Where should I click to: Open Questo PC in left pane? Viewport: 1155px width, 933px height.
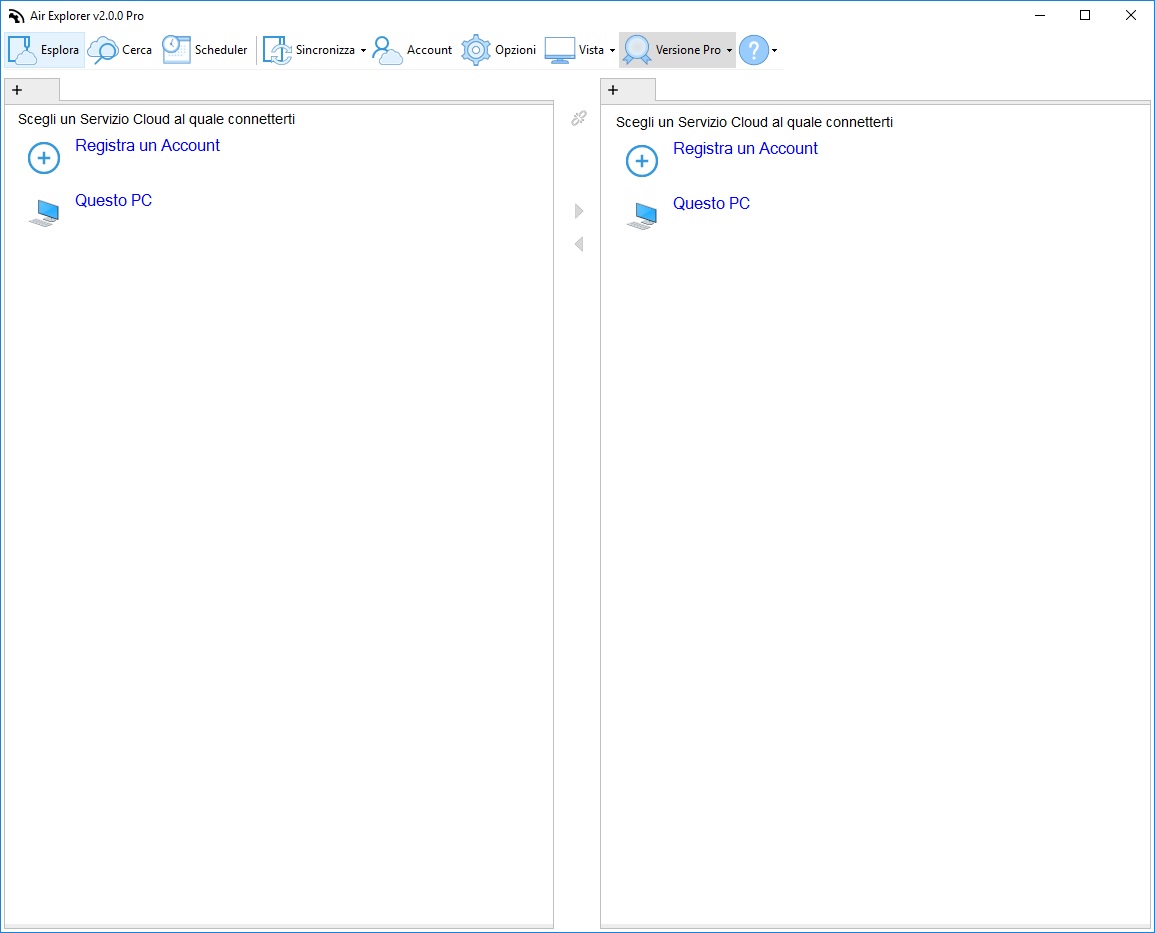113,200
